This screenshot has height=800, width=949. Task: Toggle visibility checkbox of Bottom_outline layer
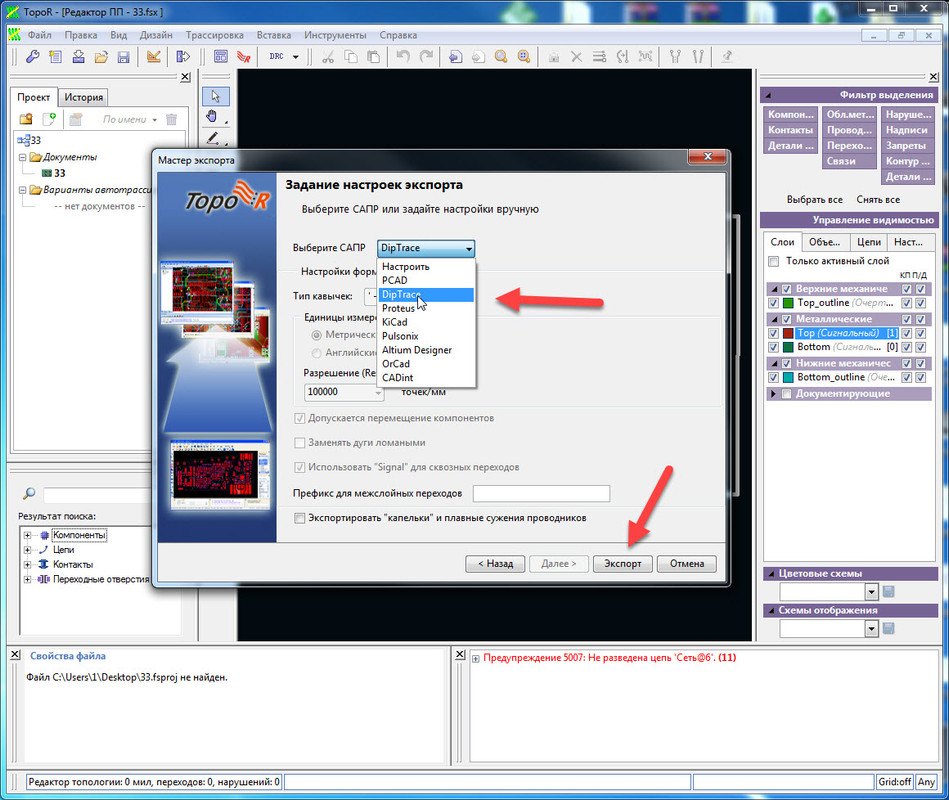773,378
